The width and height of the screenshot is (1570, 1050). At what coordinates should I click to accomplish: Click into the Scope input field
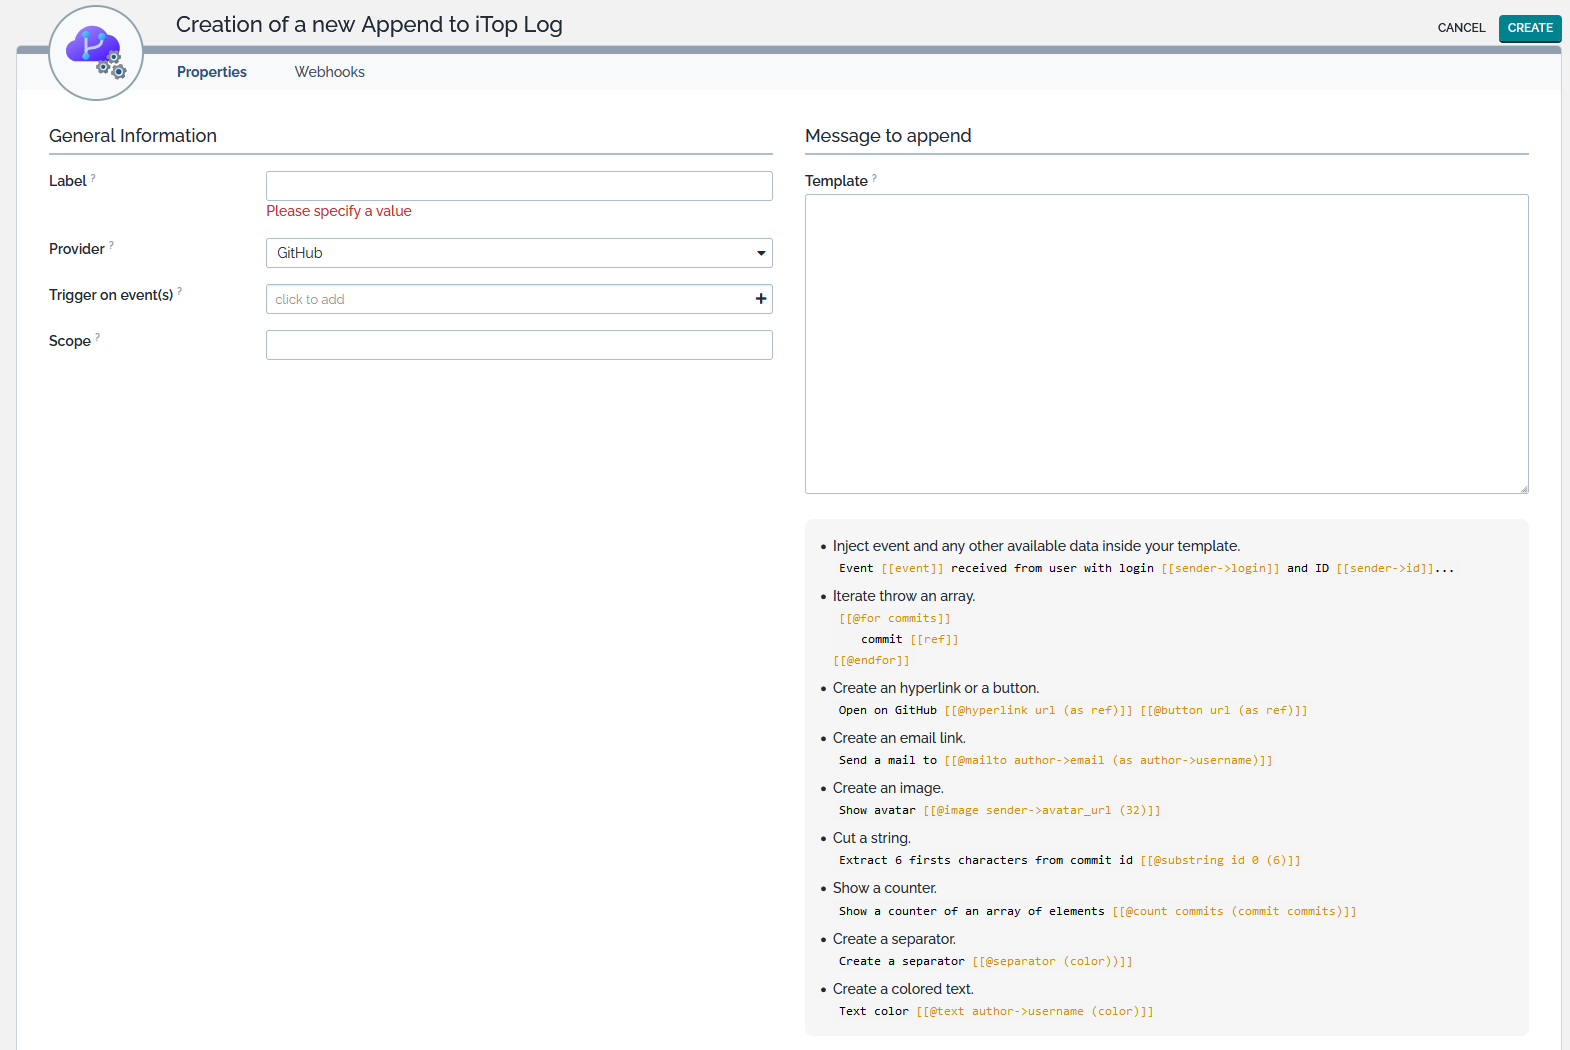(519, 345)
